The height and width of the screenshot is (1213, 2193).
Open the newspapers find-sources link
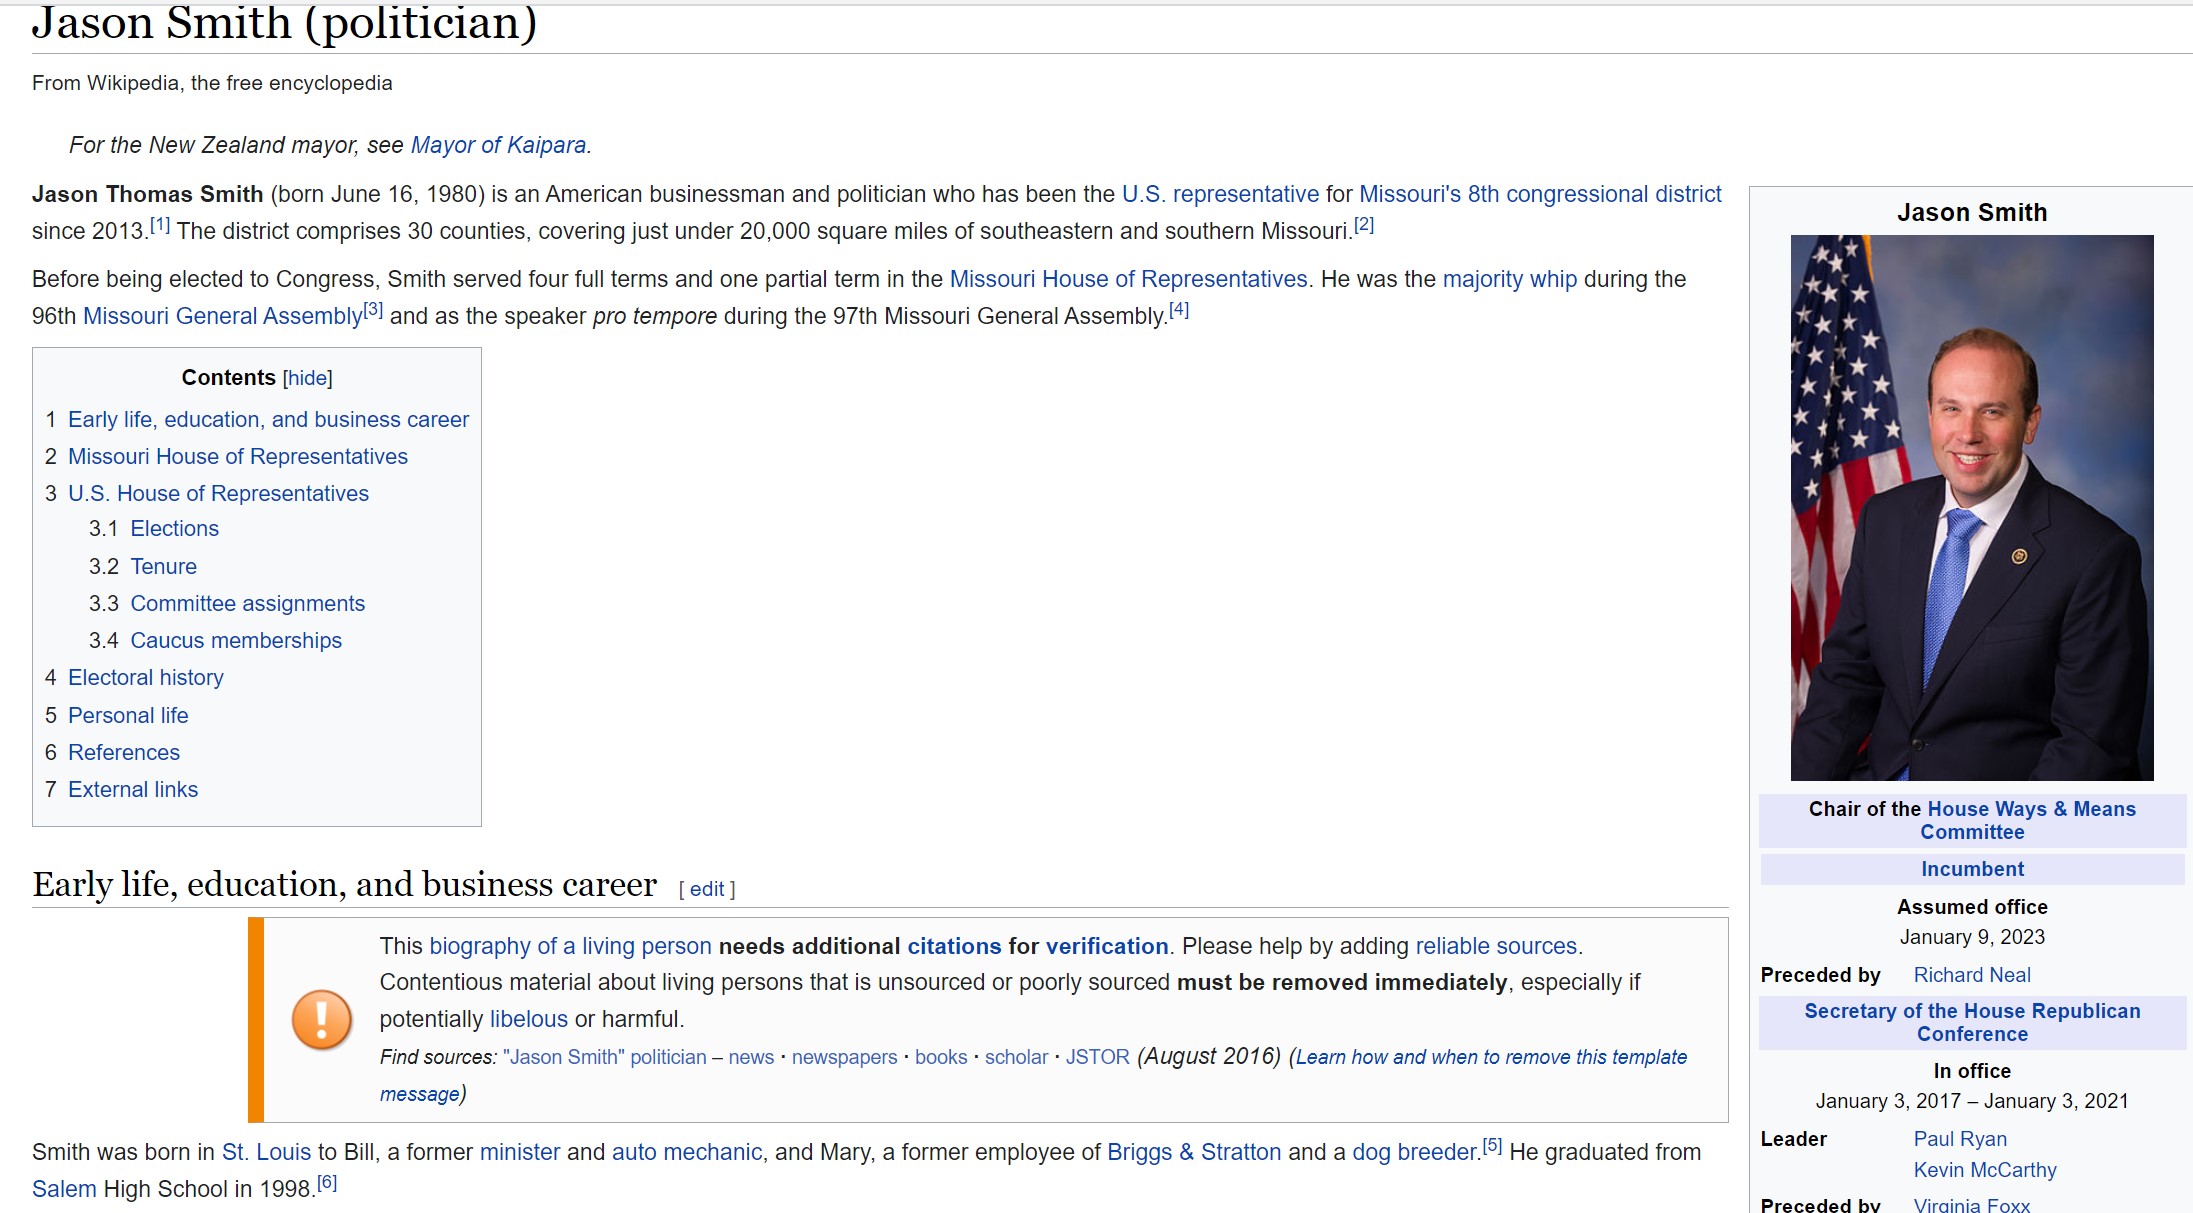[845, 1058]
